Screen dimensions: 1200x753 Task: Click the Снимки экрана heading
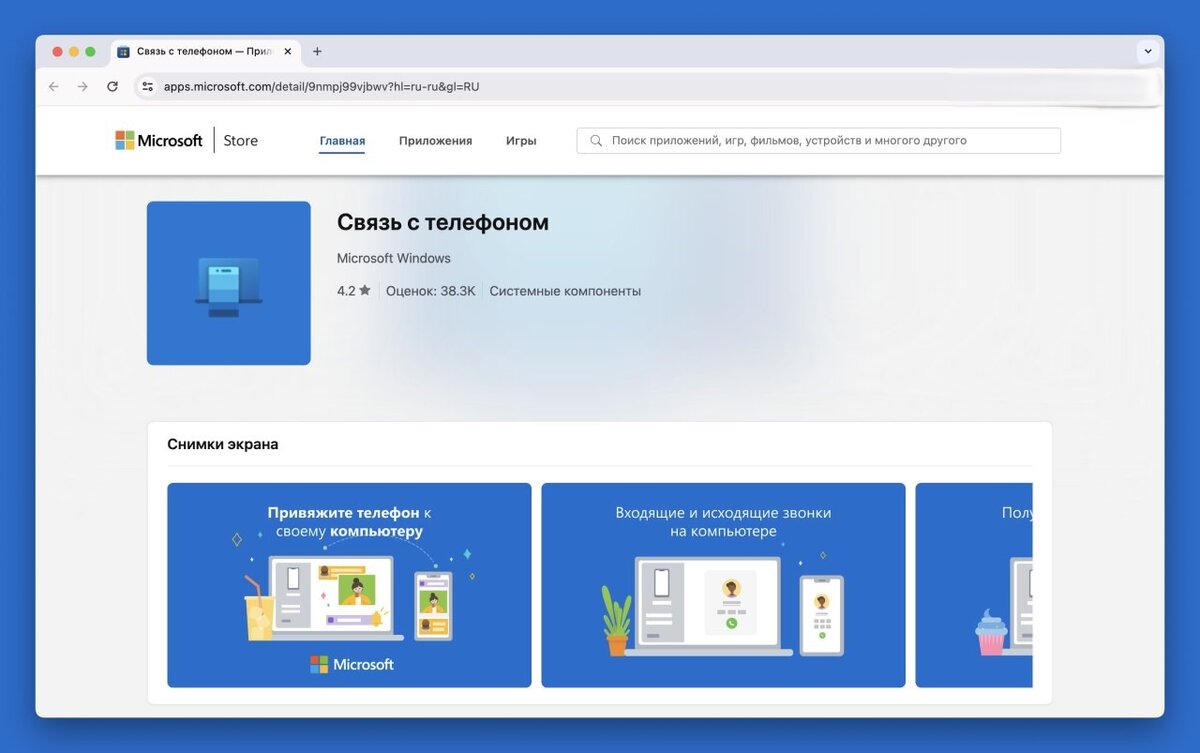pos(223,444)
